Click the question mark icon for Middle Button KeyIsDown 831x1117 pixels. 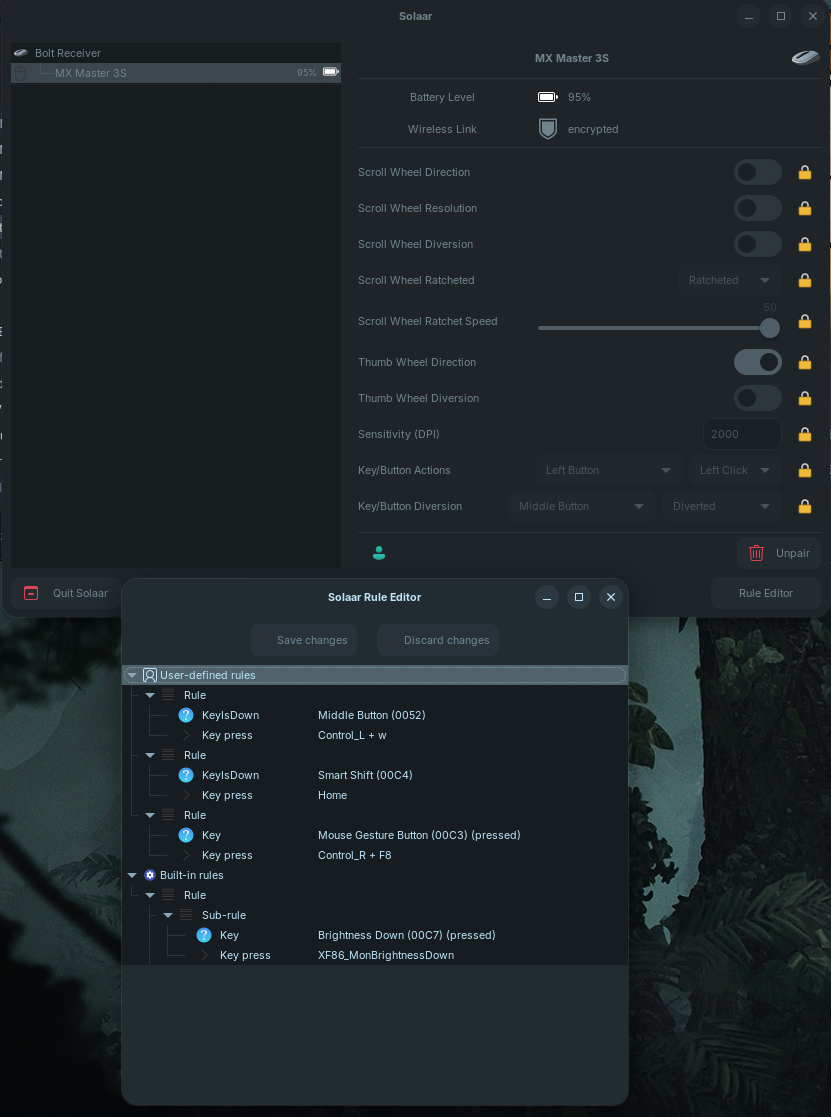click(x=186, y=715)
